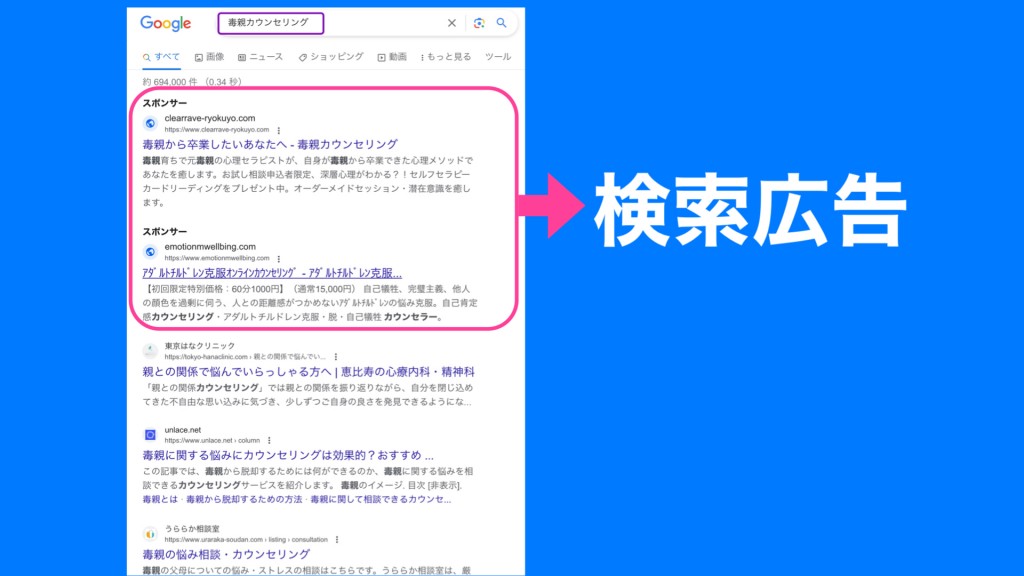The width and height of the screenshot is (1024, 576).
Task: Open the three-dot menu beside clearrave-ryokuyo.com URL
Action: tap(279, 130)
